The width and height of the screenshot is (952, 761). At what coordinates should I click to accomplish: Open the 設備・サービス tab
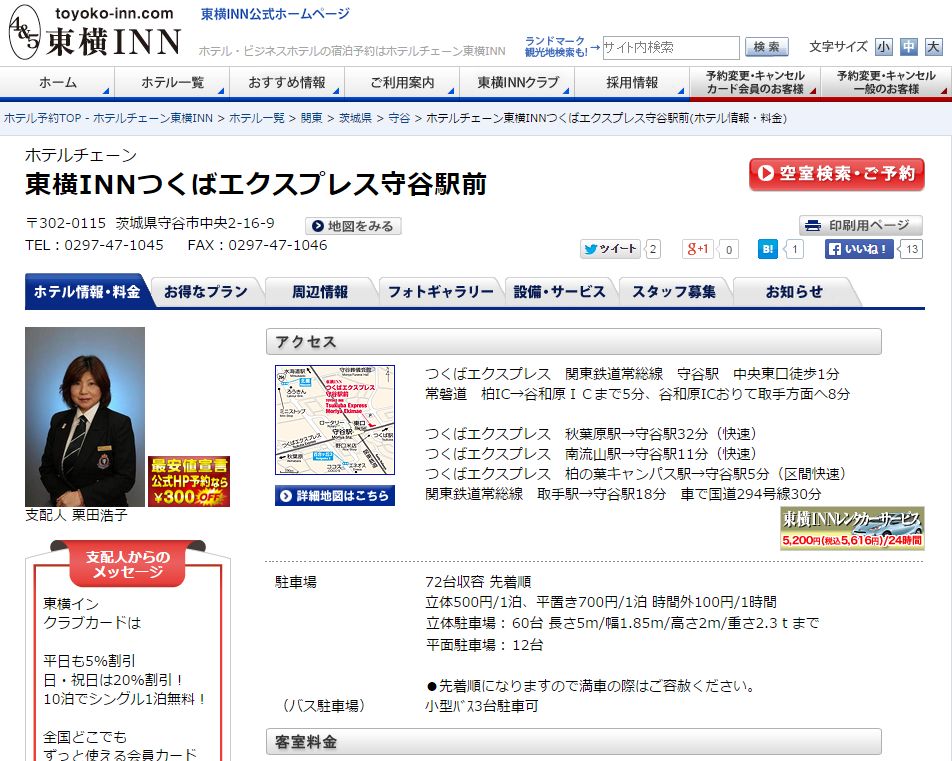(559, 292)
